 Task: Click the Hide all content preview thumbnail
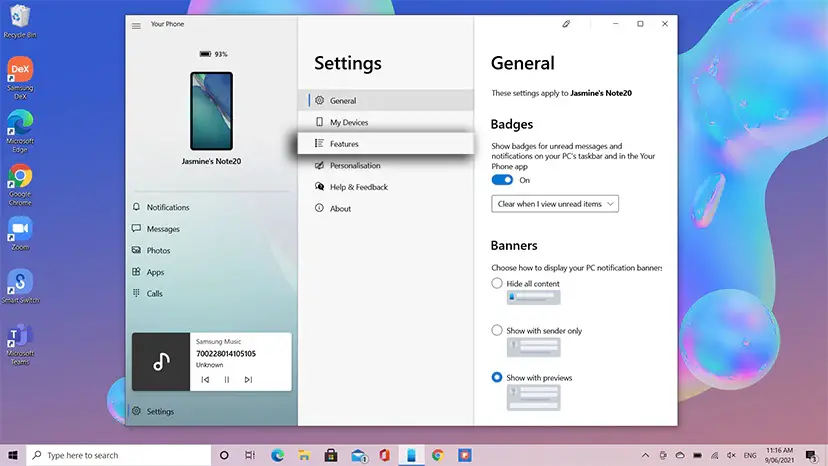[x=533, y=297]
